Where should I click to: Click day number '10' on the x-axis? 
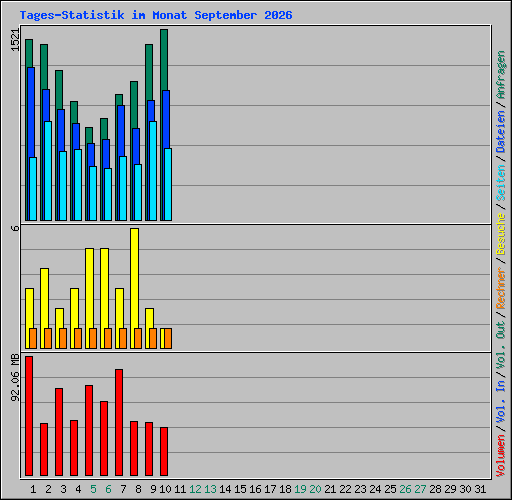165,489
